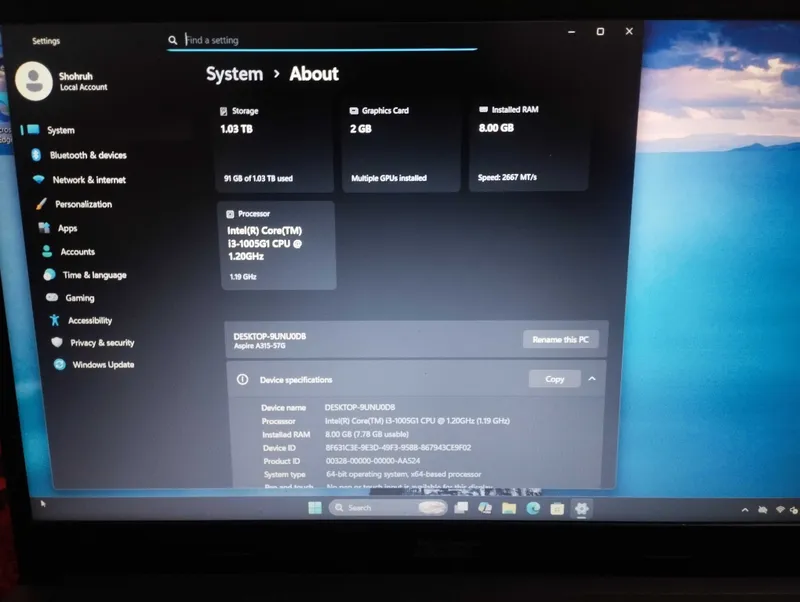The image size is (800, 602).
Task: Focus the Find a setting search box
Action: click(x=322, y=40)
